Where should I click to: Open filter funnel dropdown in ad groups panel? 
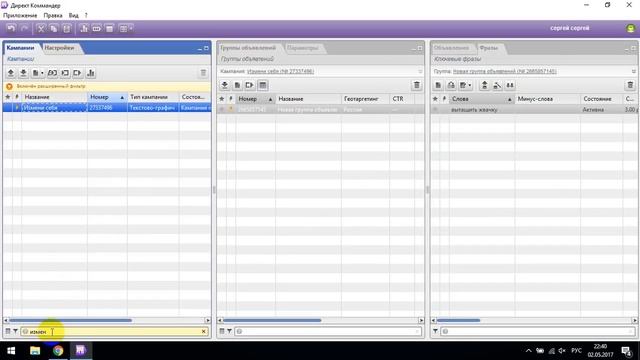tap(229, 331)
